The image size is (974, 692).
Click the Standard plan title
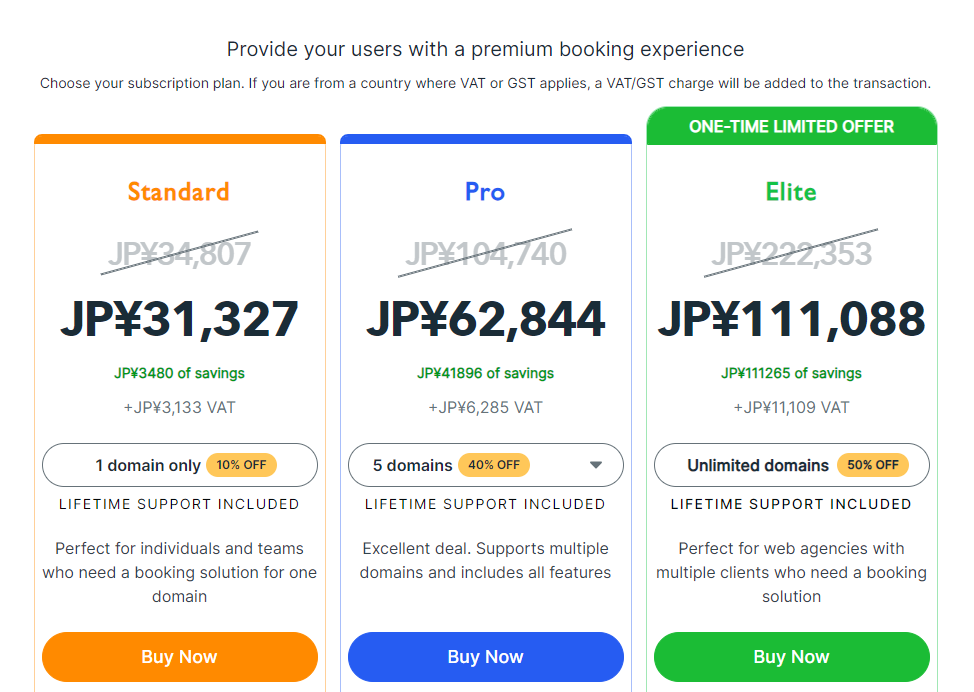pos(179,191)
